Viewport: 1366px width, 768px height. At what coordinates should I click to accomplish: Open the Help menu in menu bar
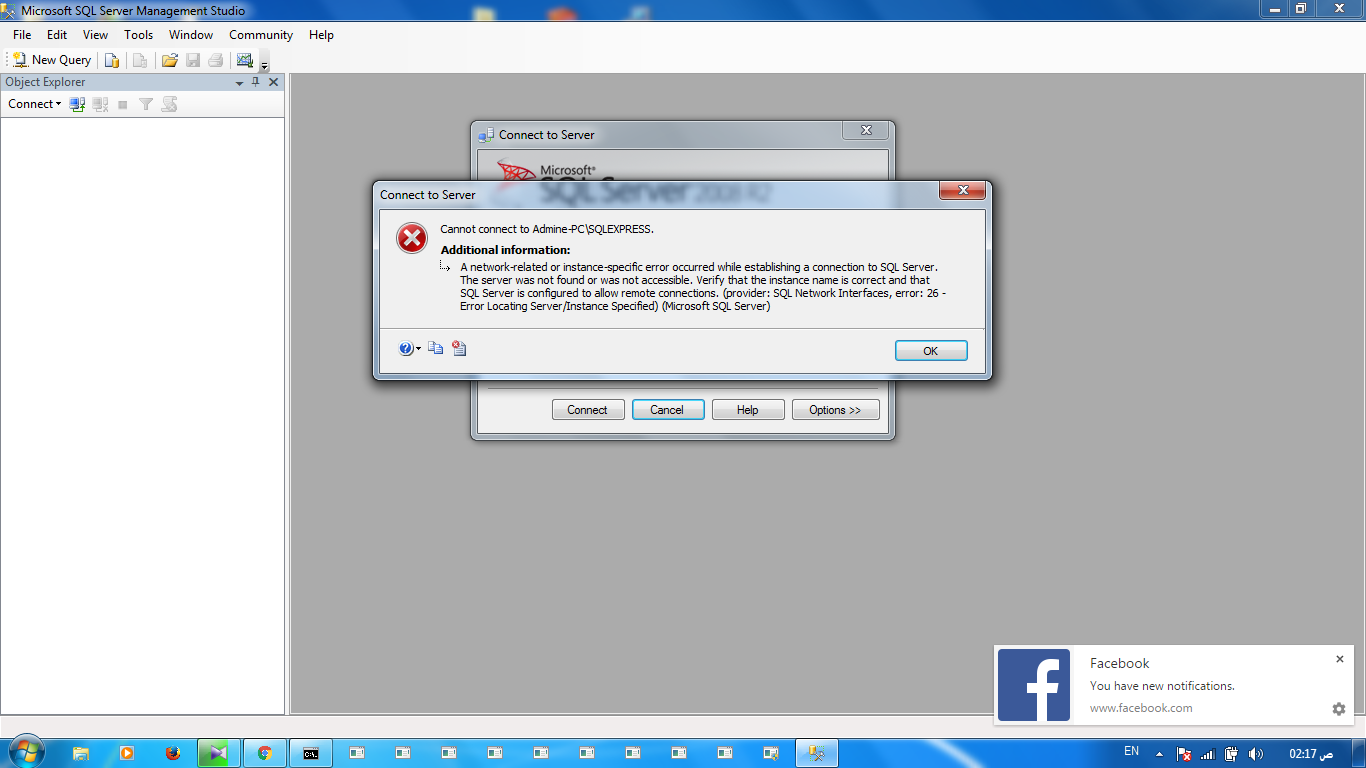pos(321,35)
